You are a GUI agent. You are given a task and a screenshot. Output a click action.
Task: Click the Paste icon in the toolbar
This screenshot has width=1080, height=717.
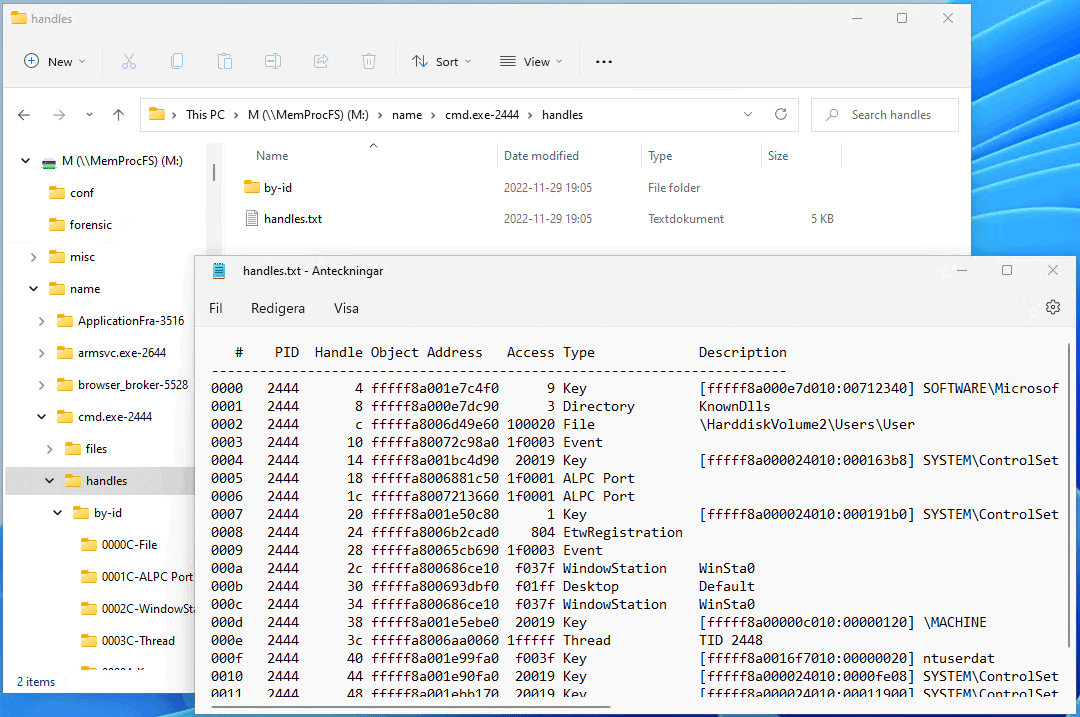(x=224, y=61)
